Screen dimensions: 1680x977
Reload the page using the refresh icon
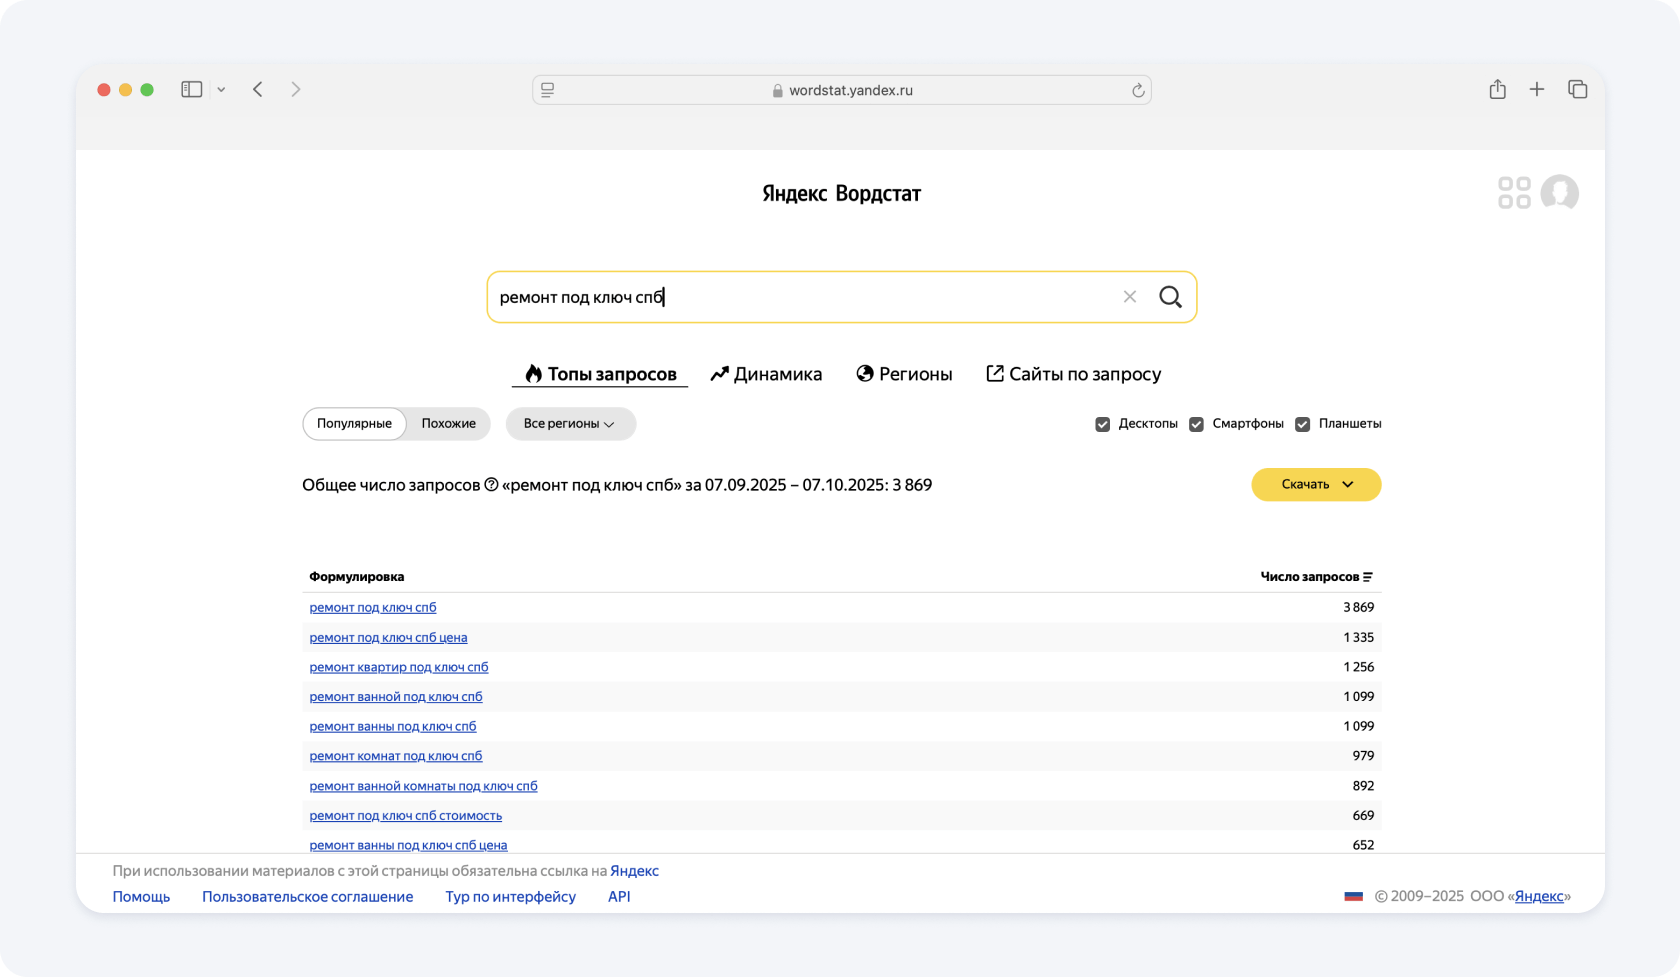point(1137,90)
